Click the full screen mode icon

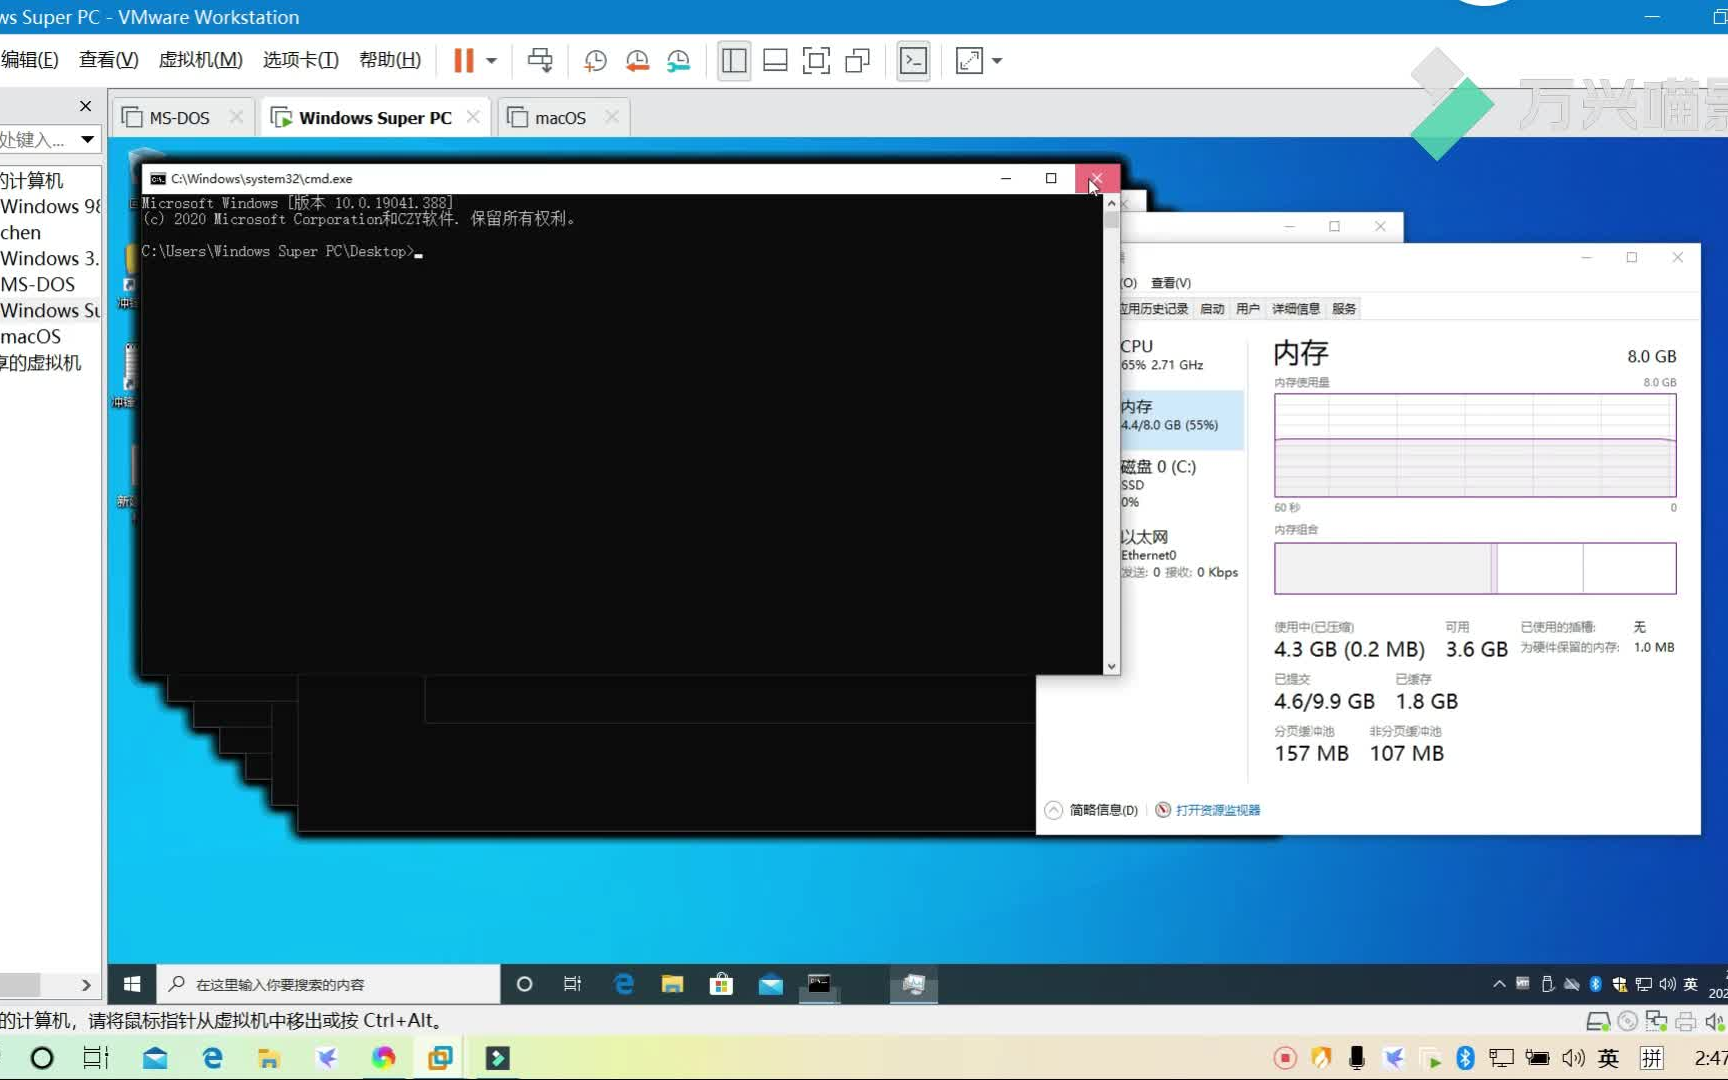[816, 61]
